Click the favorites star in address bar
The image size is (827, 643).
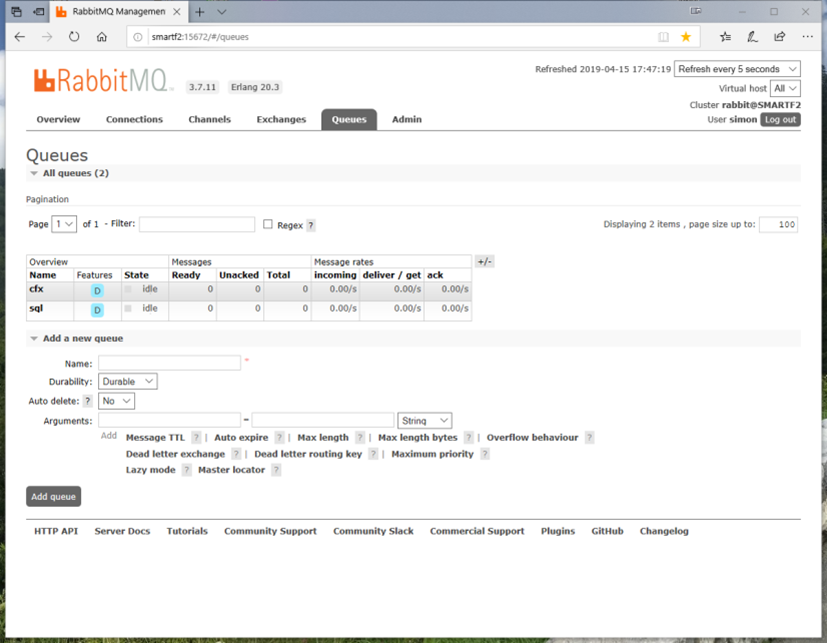686,37
